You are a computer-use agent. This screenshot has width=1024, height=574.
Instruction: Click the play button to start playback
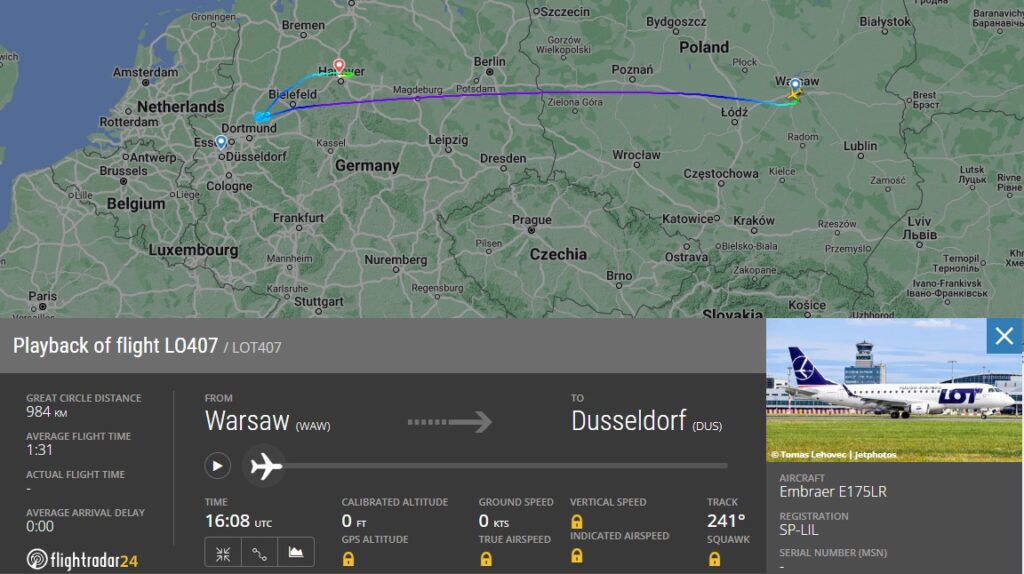(217, 466)
